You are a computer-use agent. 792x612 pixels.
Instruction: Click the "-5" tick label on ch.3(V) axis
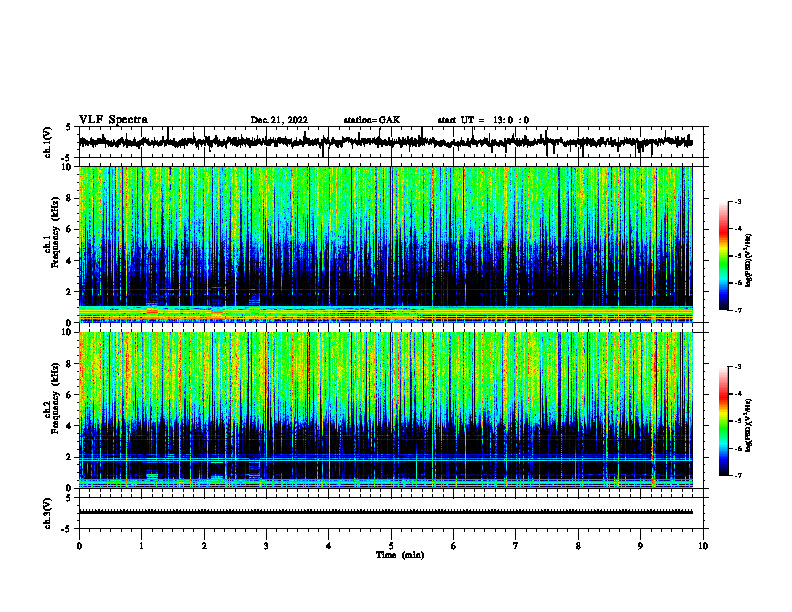68,529
